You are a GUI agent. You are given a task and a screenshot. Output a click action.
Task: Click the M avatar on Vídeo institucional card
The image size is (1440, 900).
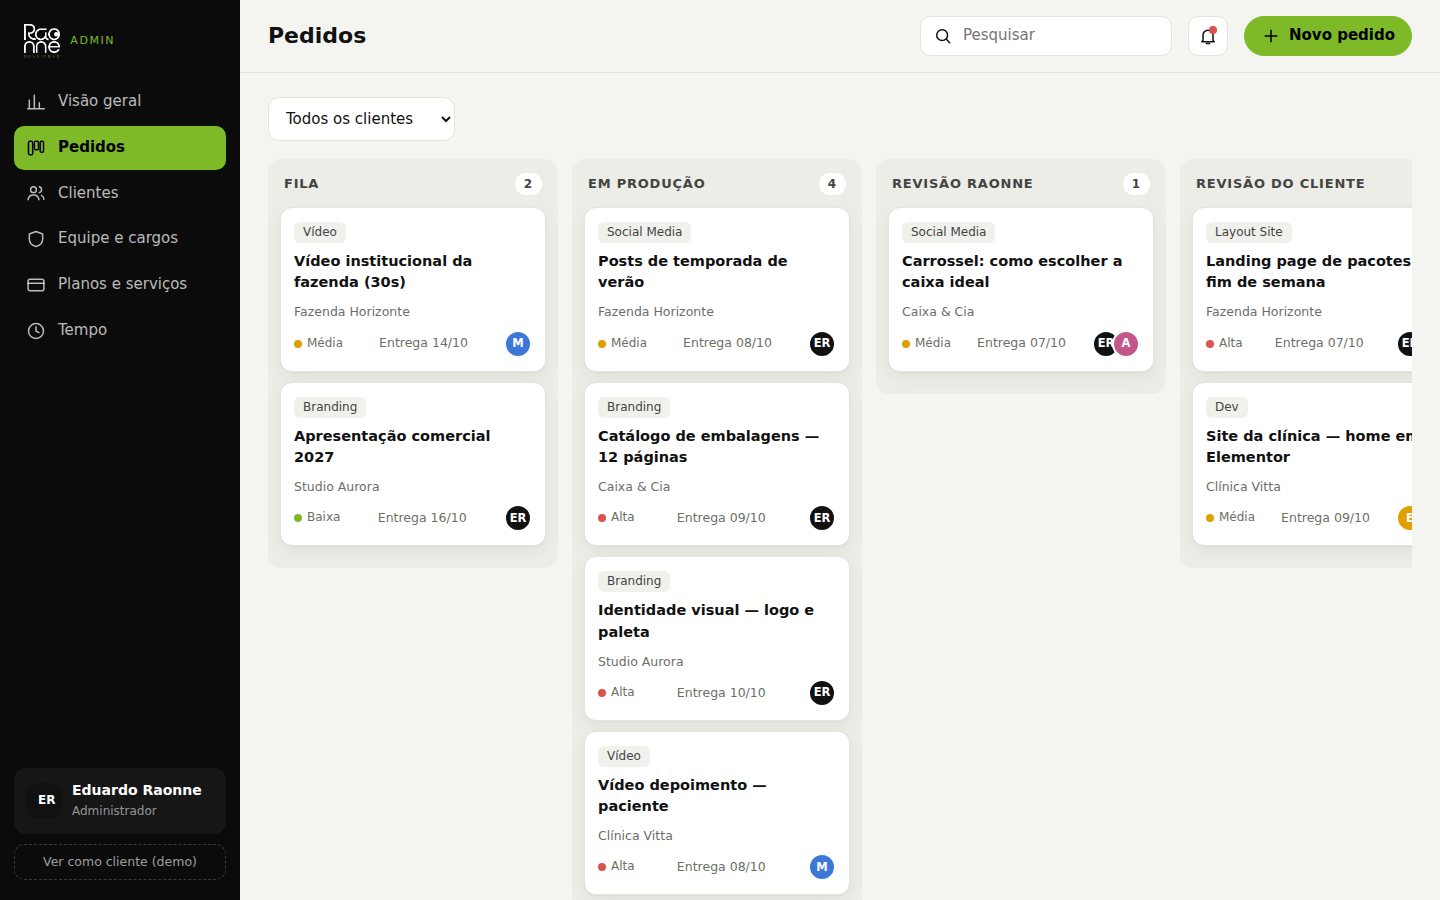[x=518, y=343]
